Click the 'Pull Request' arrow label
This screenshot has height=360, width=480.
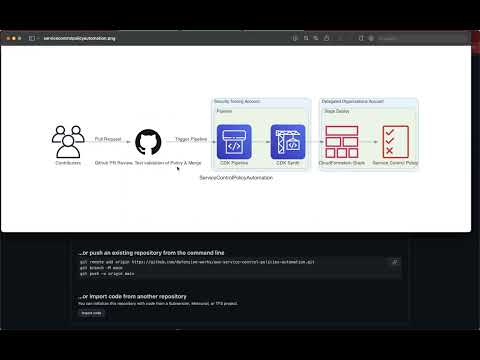pyautogui.click(x=108, y=139)
